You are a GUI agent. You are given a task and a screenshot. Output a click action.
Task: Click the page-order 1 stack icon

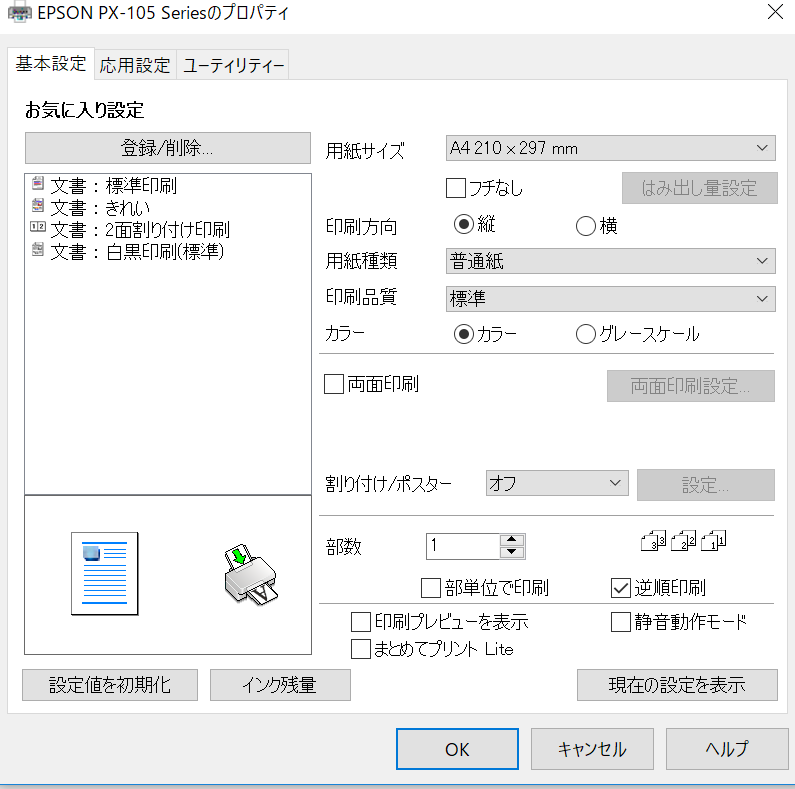(713, 541)
